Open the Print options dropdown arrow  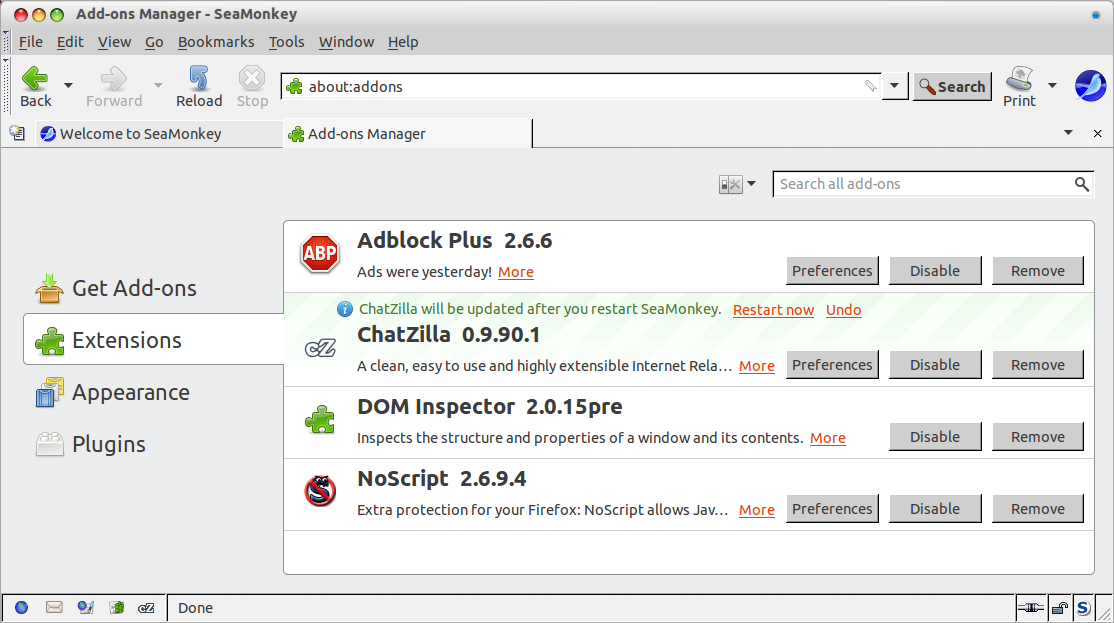[1052, 85]
